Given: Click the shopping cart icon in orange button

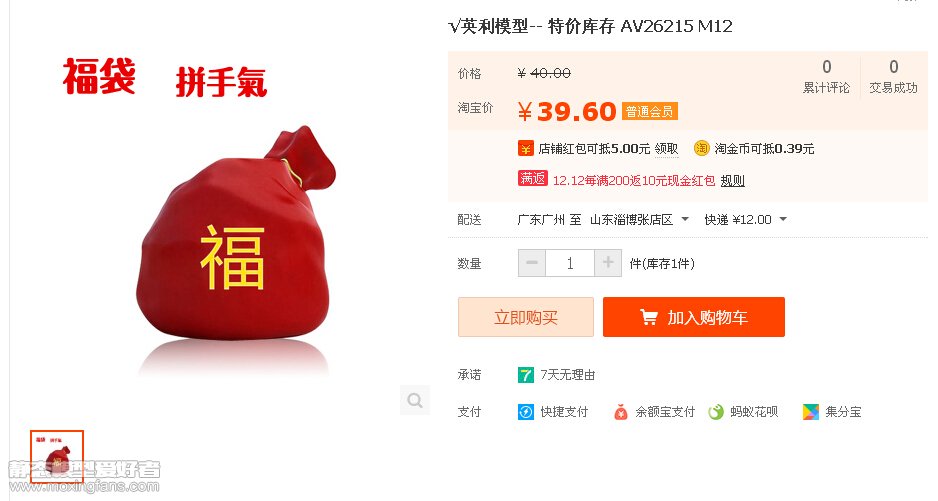Looking at the screenshot, I should pos(649,317).
